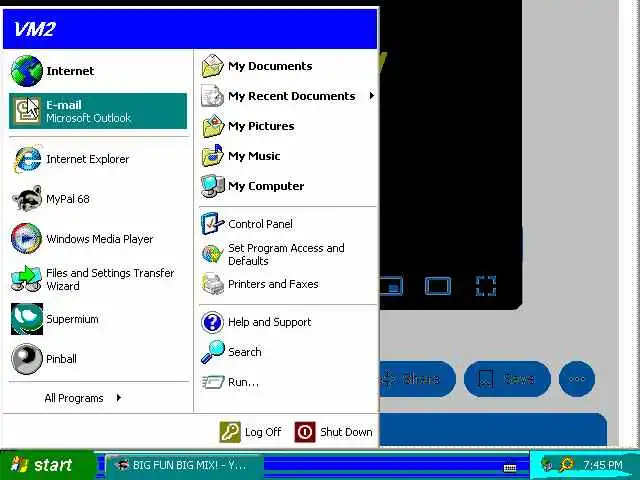Click the All Programs label

(74, 398)
